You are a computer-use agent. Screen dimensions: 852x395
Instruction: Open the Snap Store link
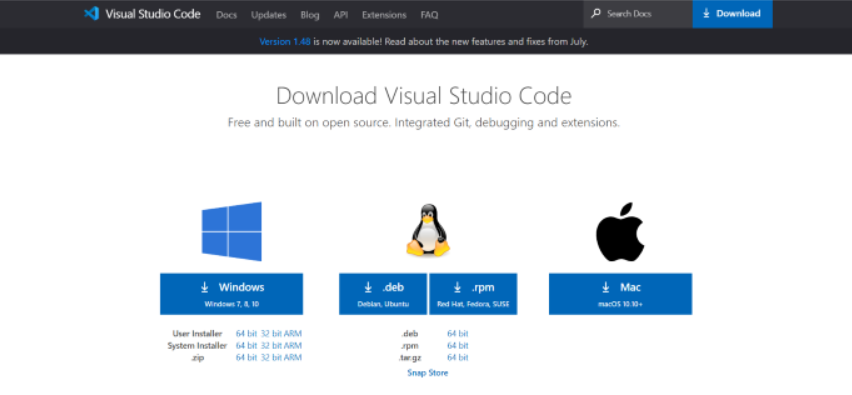point(428,373)
